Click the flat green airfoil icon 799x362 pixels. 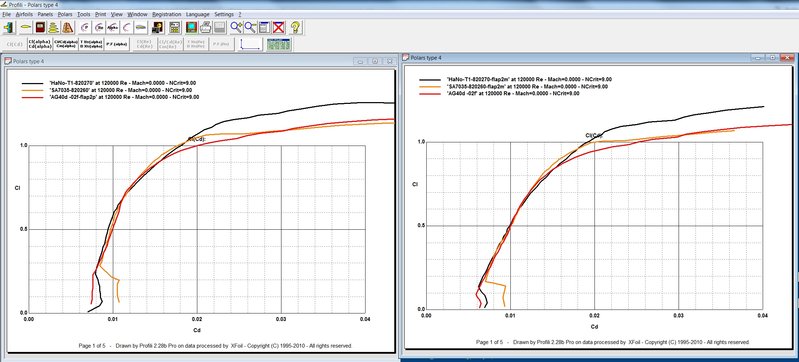pos(141,27)
